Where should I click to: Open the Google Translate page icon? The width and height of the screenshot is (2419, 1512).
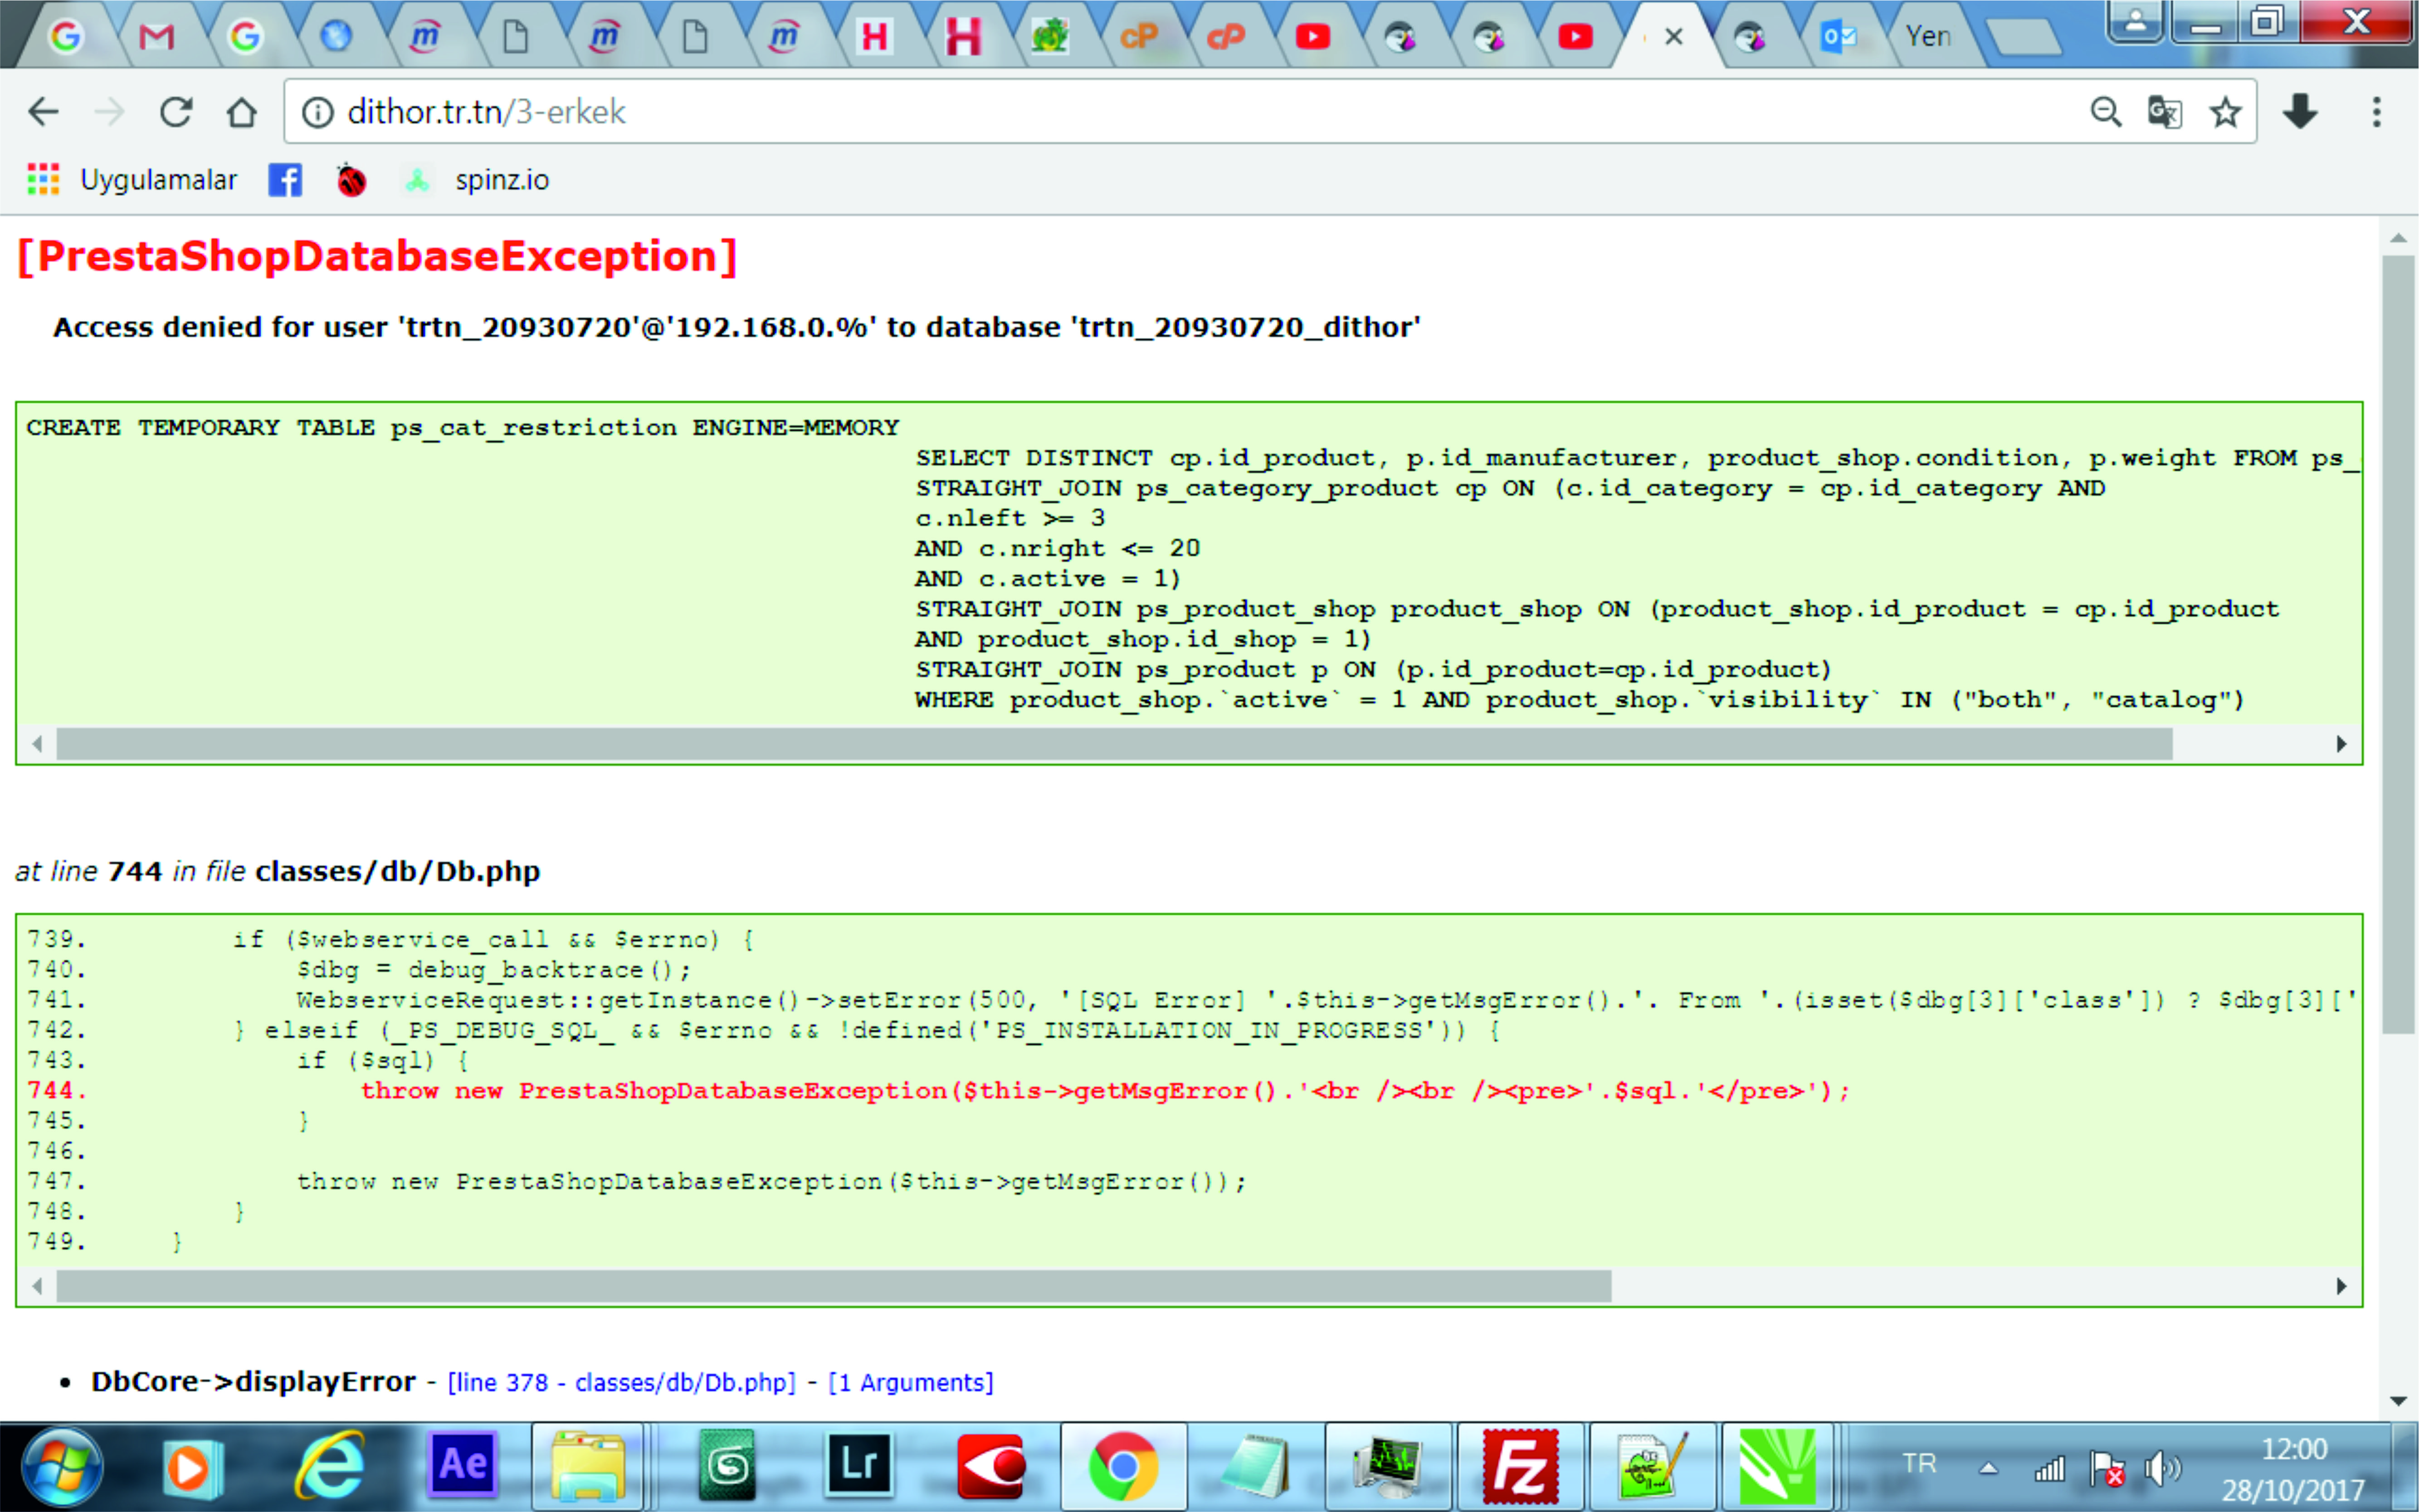click(2165, 112)
